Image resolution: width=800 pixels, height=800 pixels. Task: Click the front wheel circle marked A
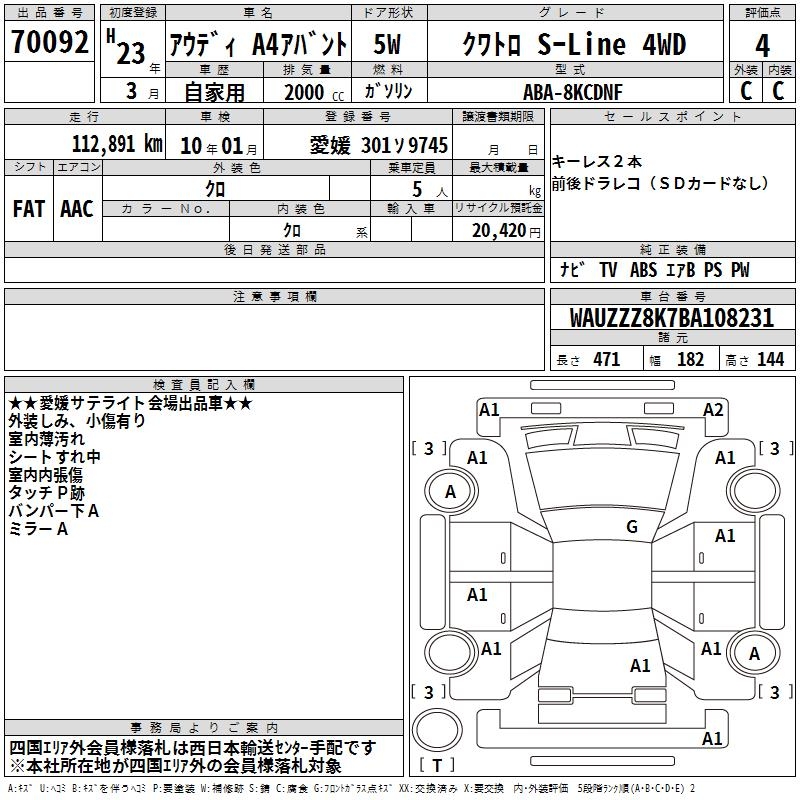[450, 491]
